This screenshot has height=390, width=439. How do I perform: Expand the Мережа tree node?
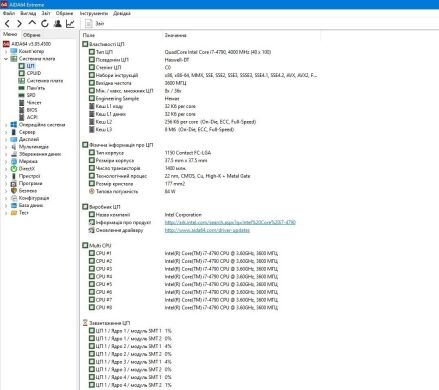[6, 161]
